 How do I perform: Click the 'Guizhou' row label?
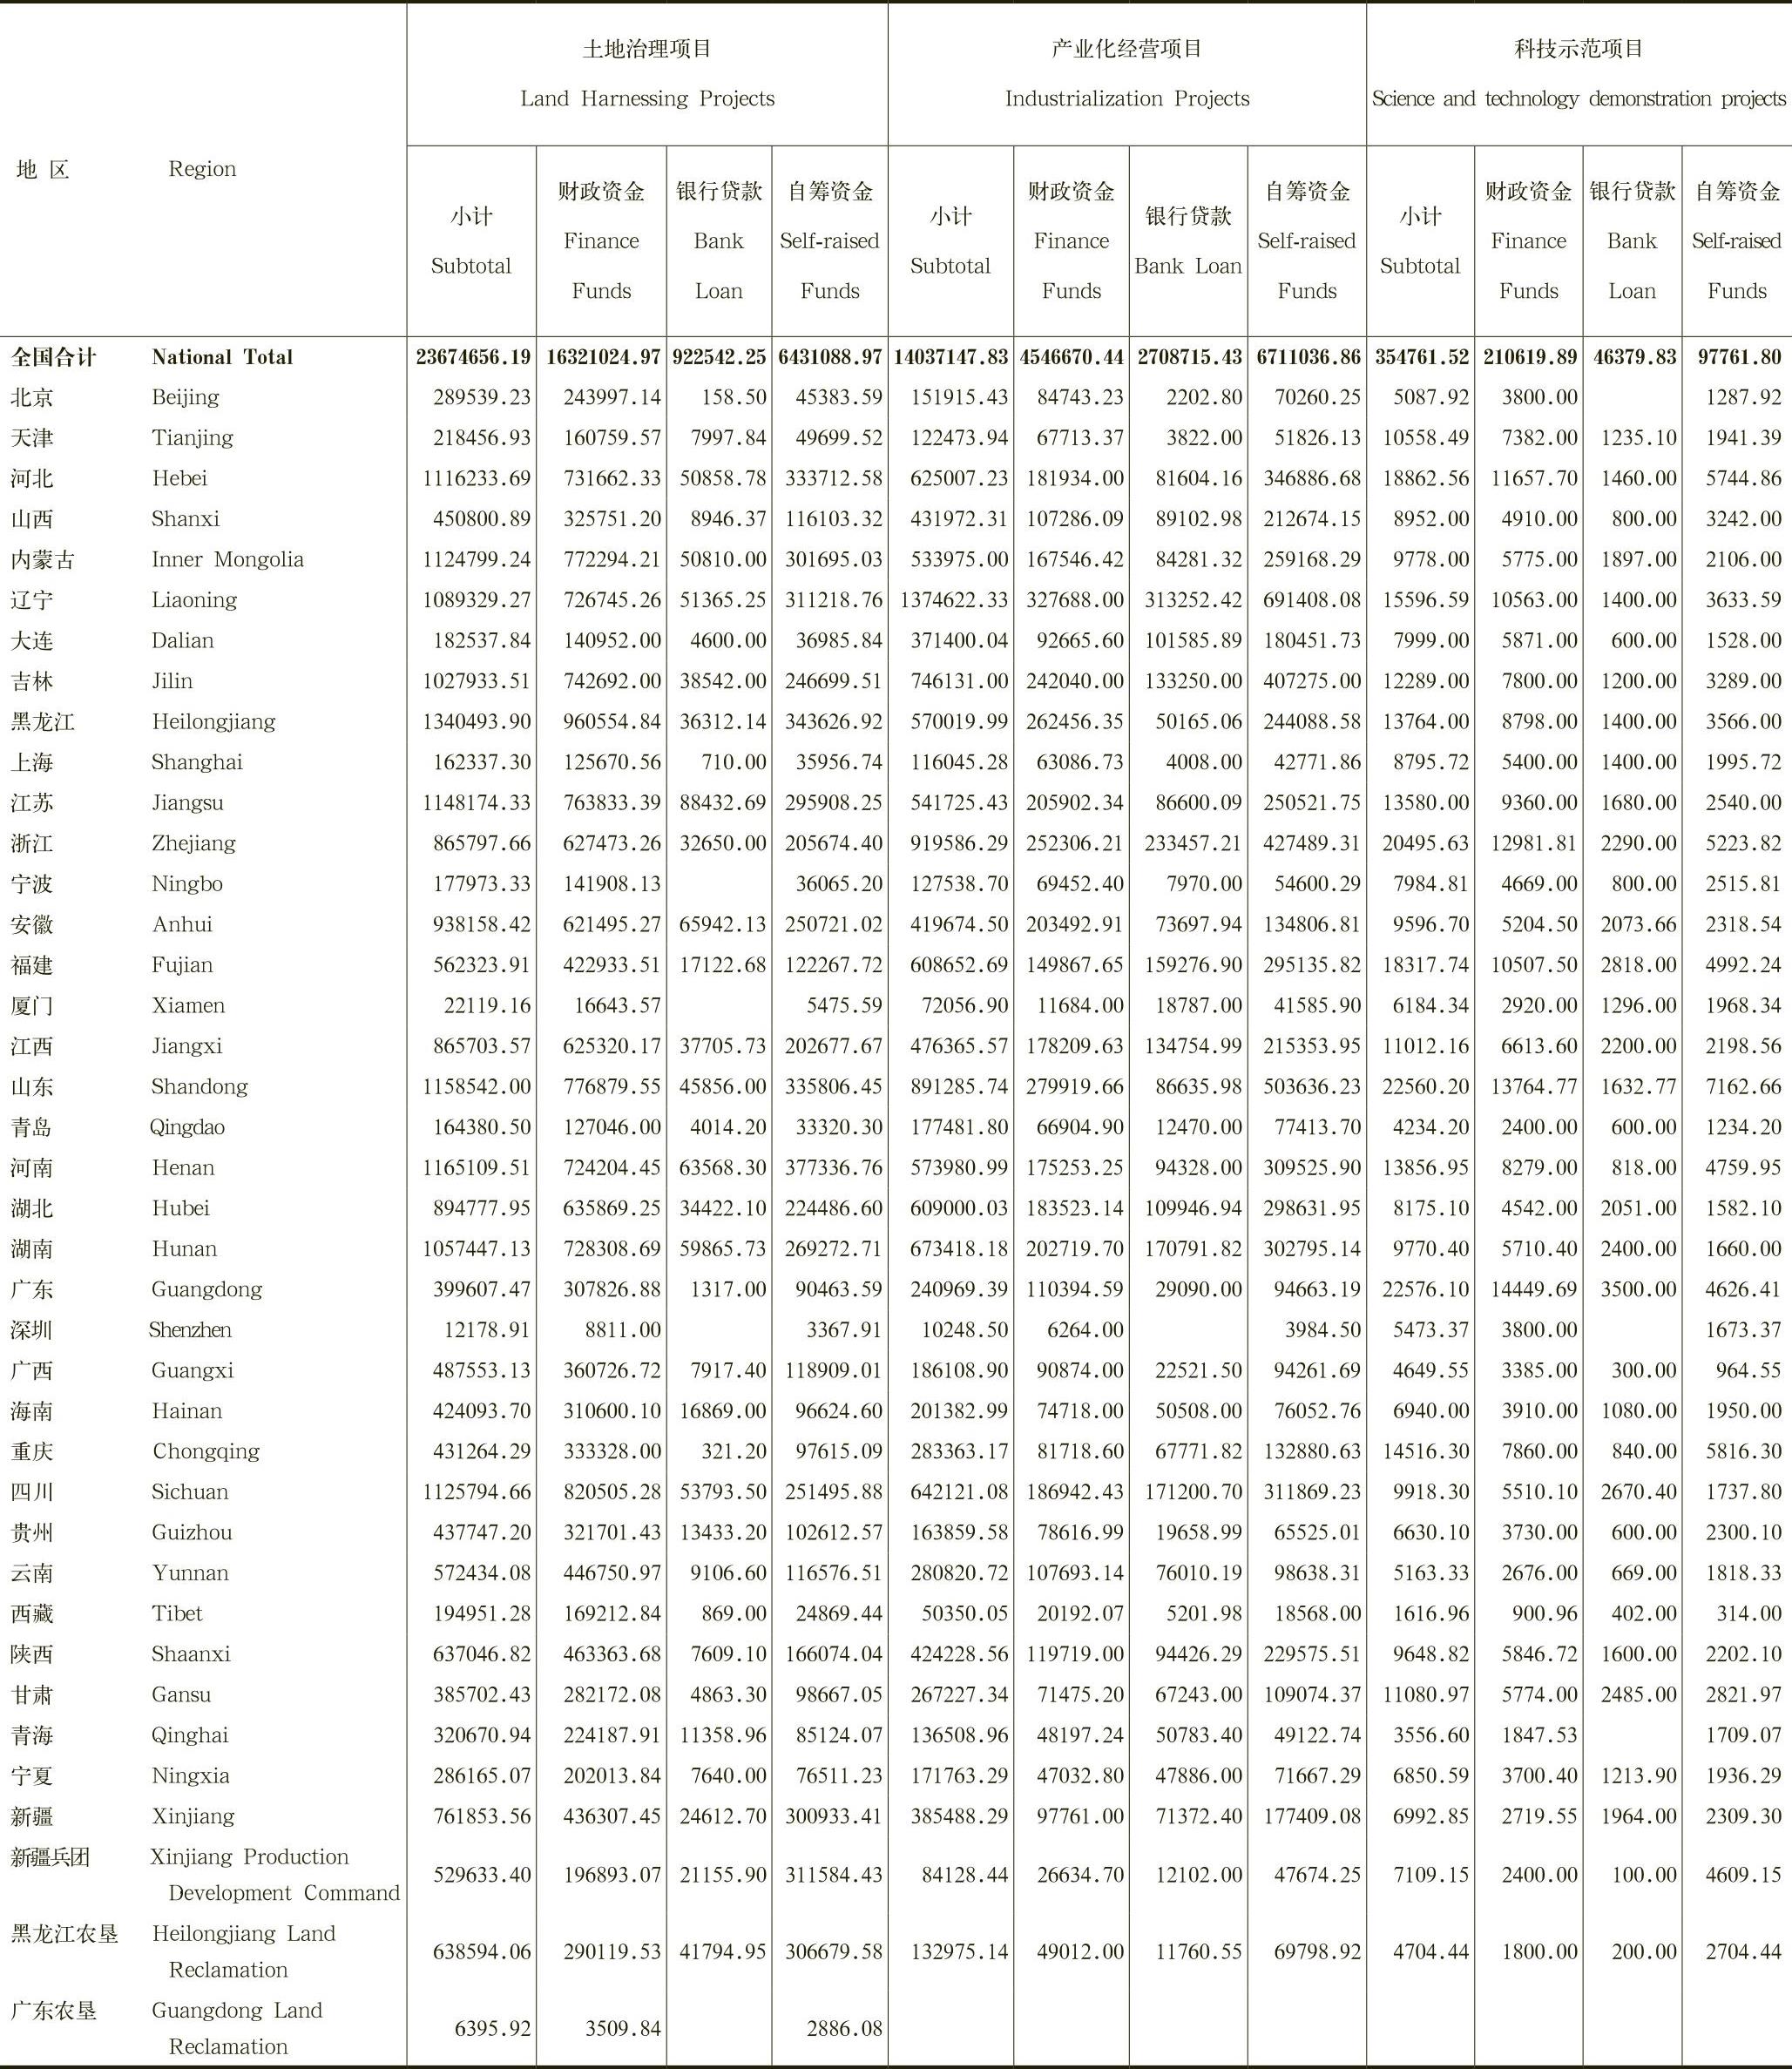pyautogui.click(x=191, y=1533)
